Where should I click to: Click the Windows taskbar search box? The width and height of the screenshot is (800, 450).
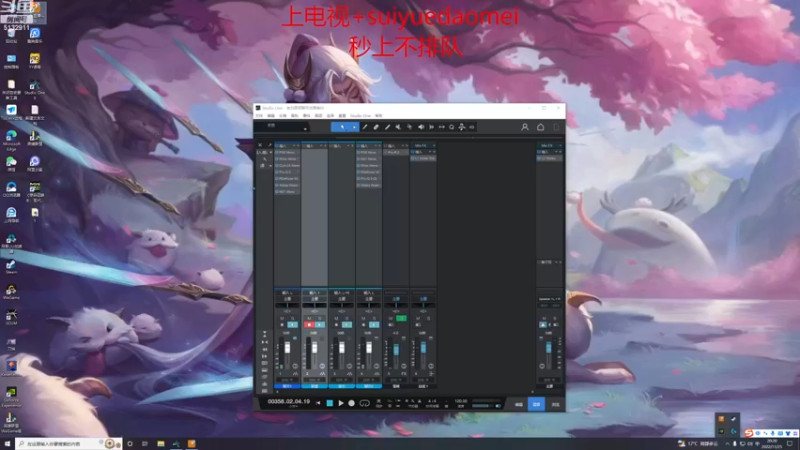point(68,444)
